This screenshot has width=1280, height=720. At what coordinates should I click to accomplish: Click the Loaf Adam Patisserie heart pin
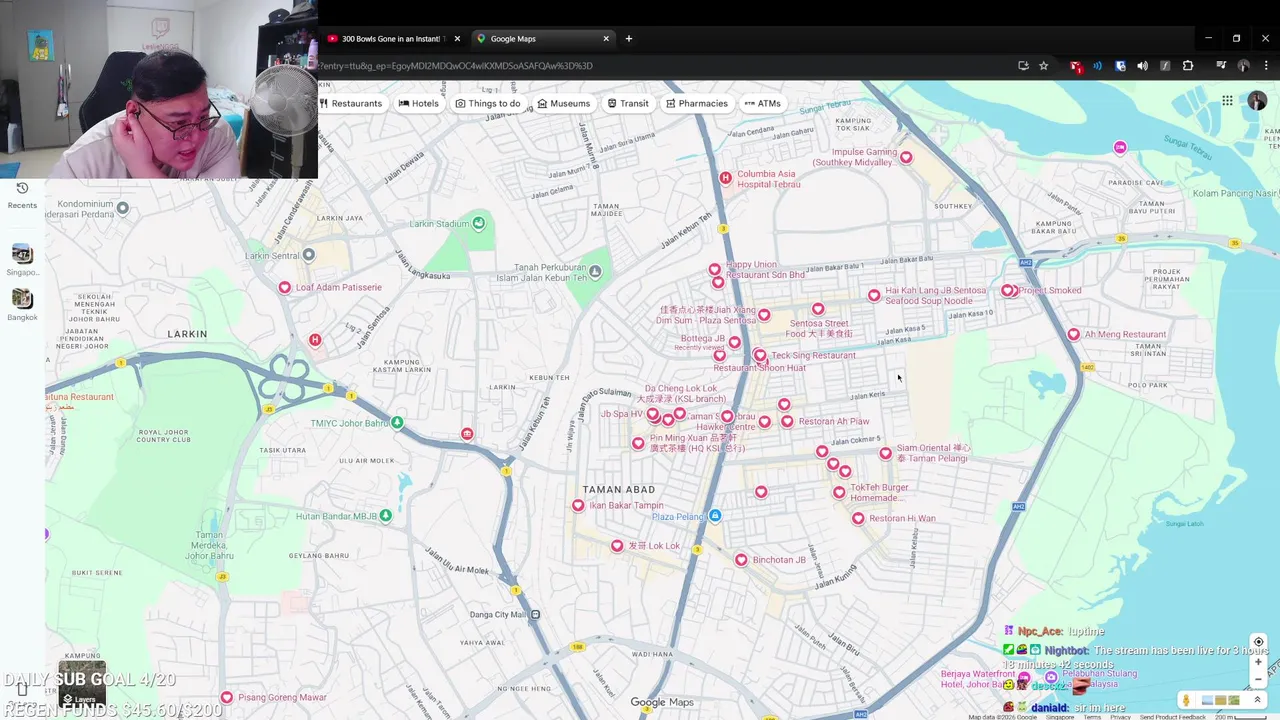coord(285,288)
